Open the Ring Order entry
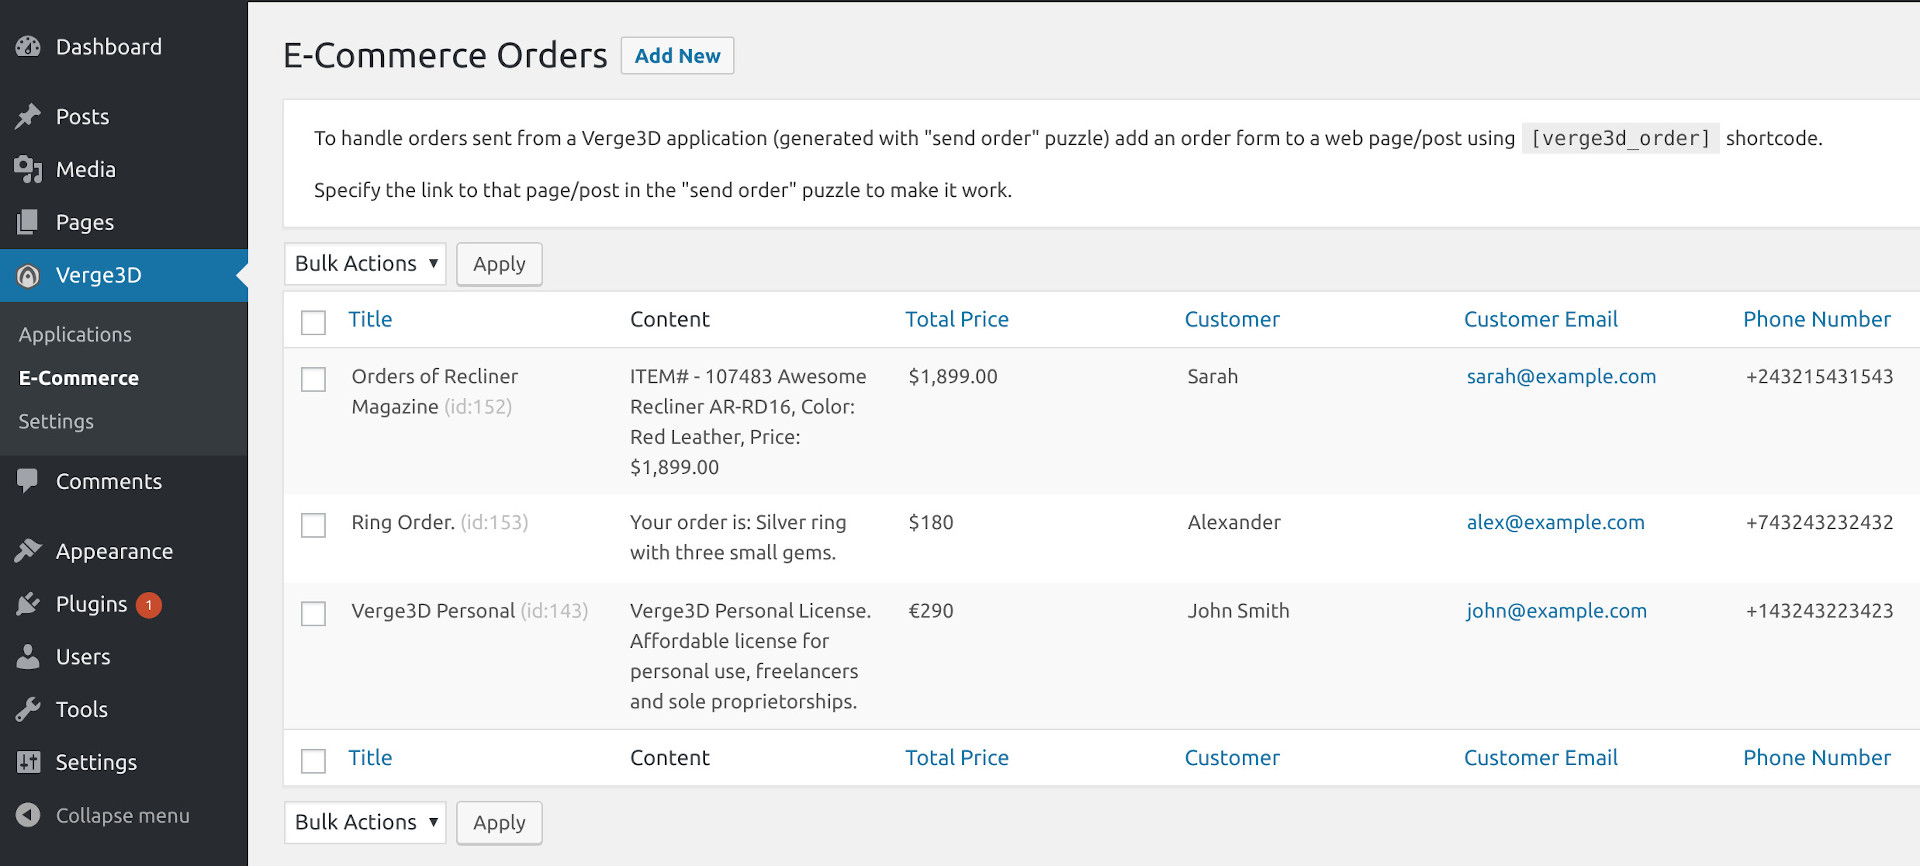This screenshot has height=866, width=1920. (x=403, y=522)
